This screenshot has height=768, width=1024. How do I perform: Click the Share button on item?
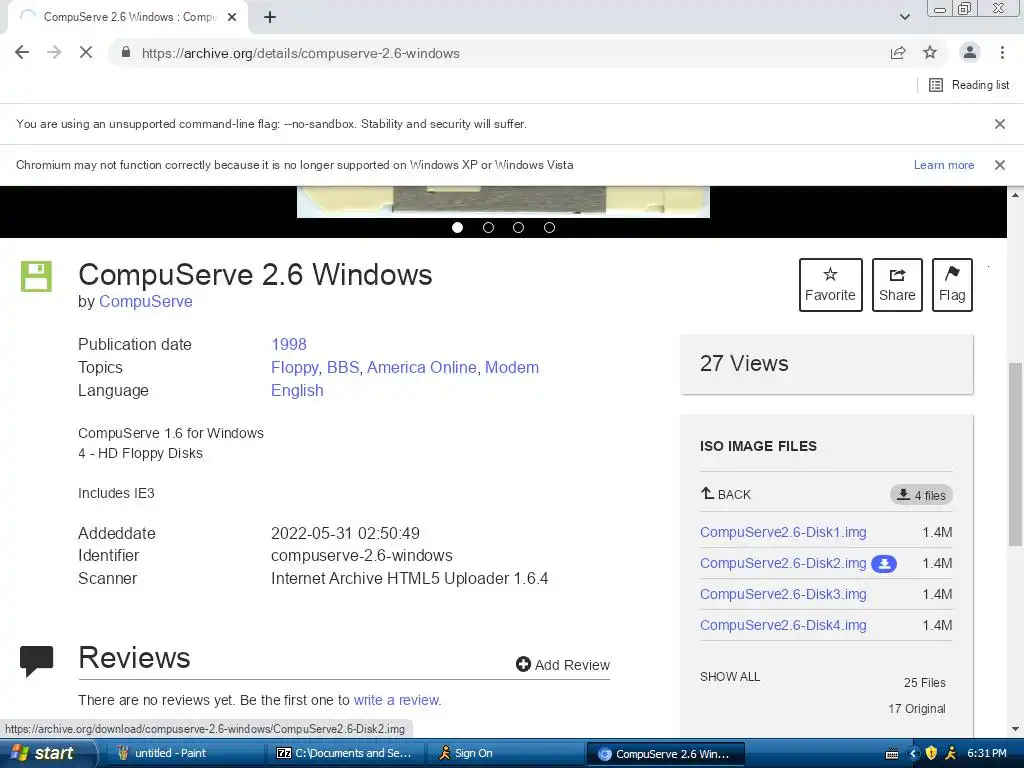[x=897, y=285]
